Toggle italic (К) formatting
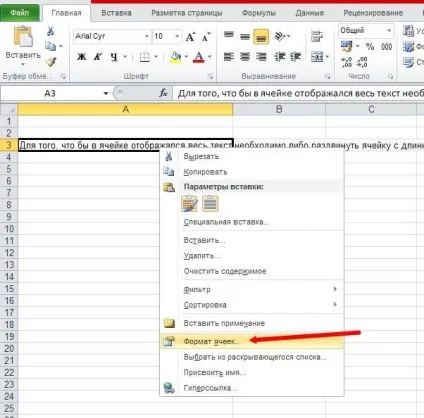 (x=97, y=57)
